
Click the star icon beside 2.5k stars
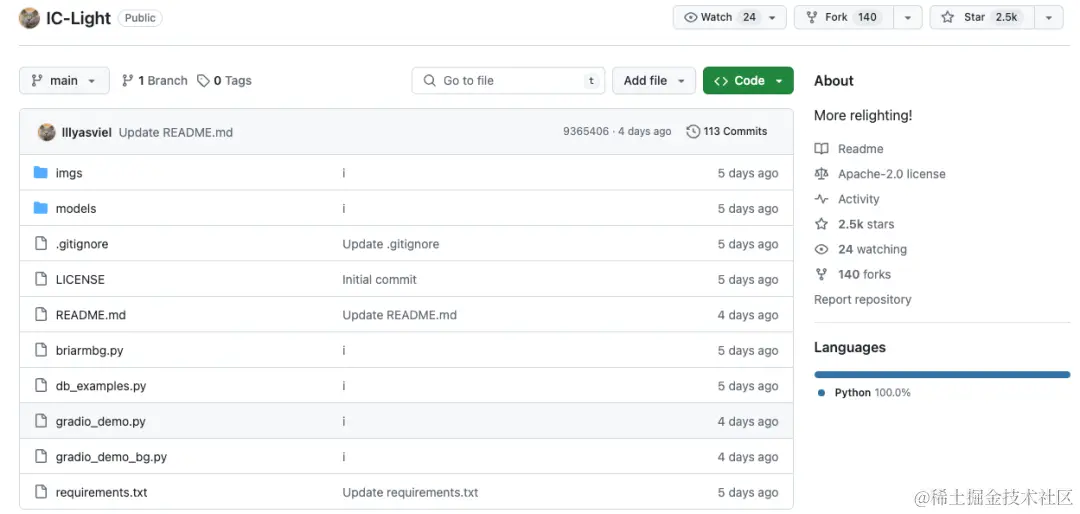coord(821,224)
